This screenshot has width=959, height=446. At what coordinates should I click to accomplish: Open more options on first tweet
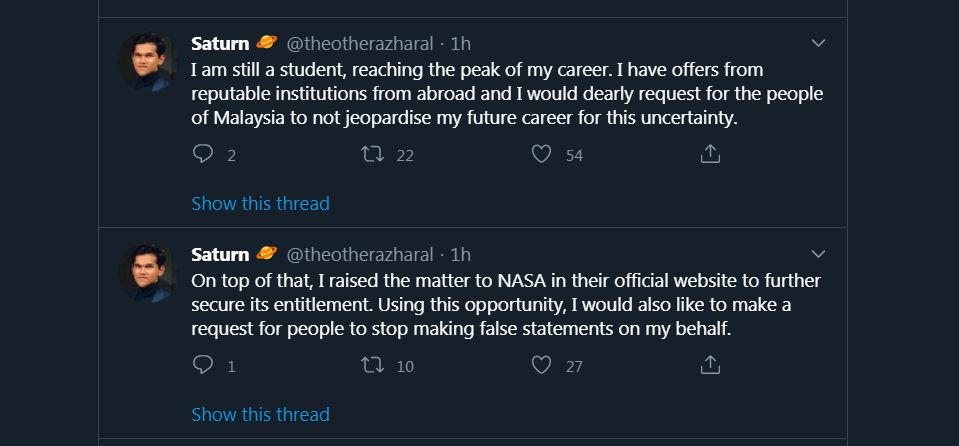point(818,43)
